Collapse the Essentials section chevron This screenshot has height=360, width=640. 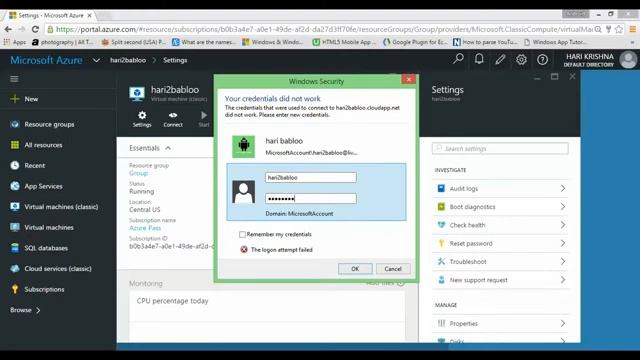[168, 148]
